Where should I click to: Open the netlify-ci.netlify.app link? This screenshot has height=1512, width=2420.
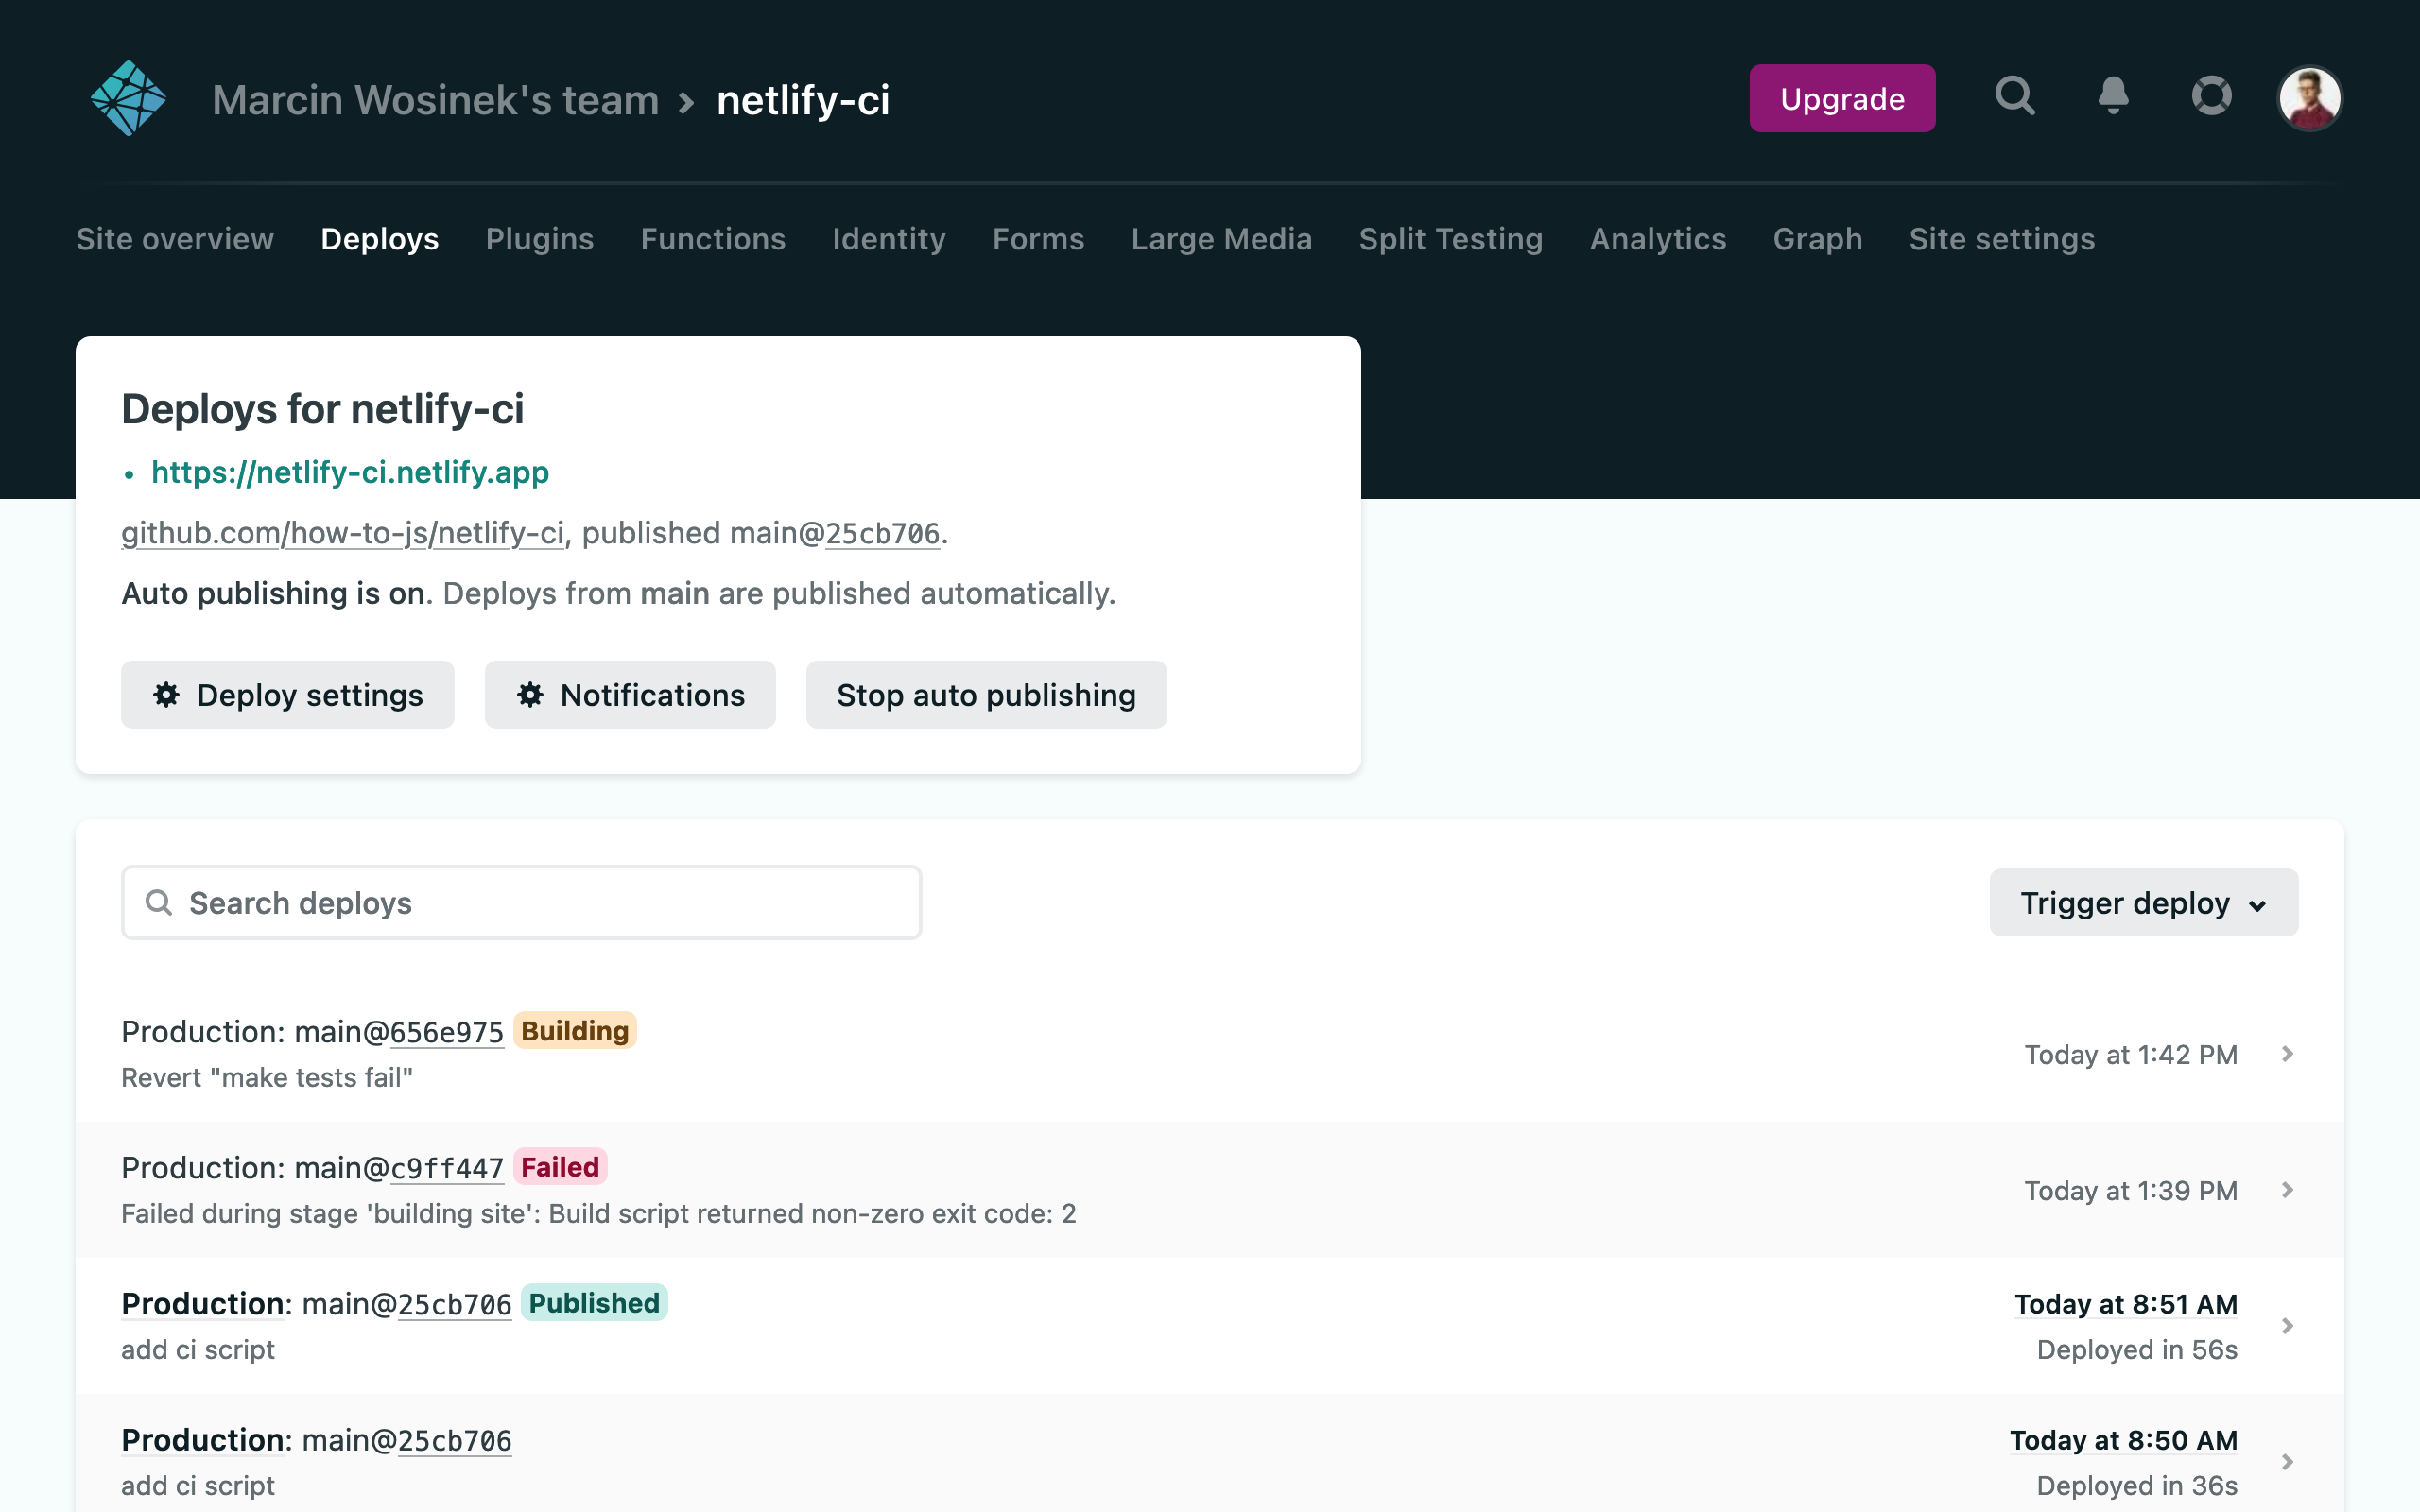[x=350, y=472]
